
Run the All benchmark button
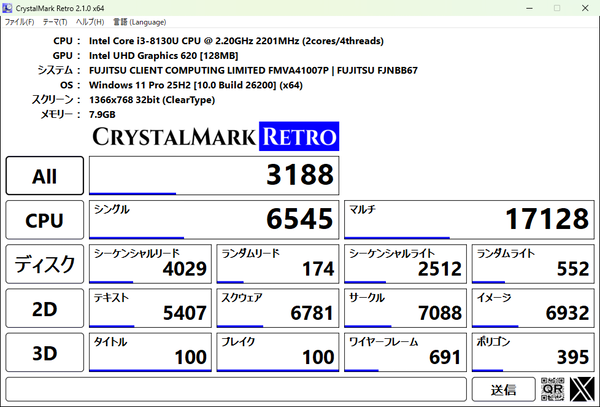45,176
